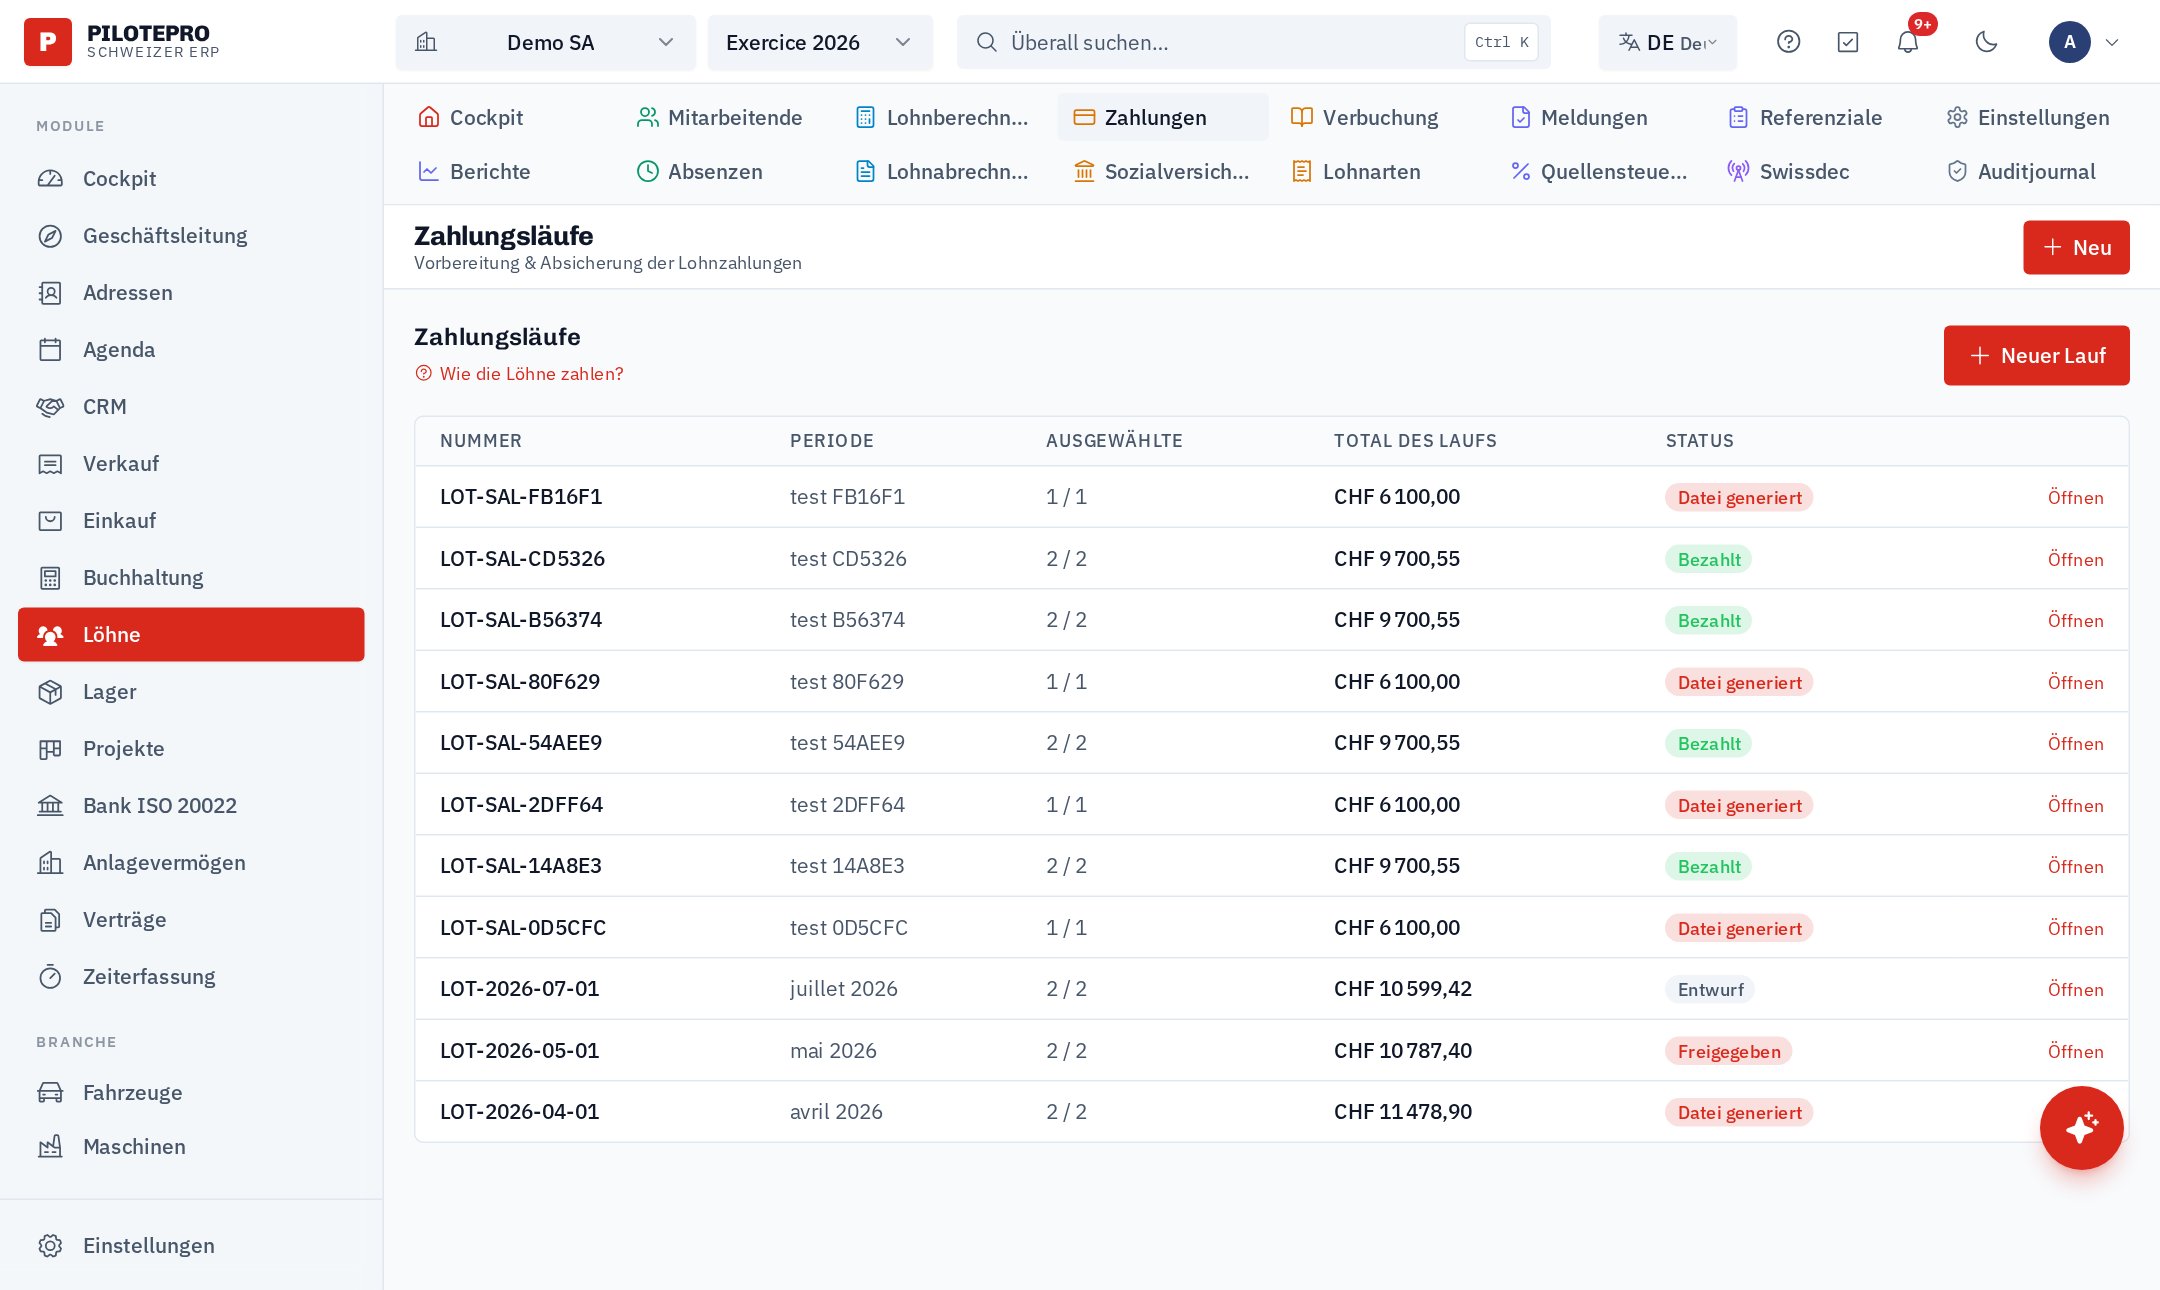Open Verträge module in sidebar
This screenshot has height=1290, width=2160.
coord(191,919)
